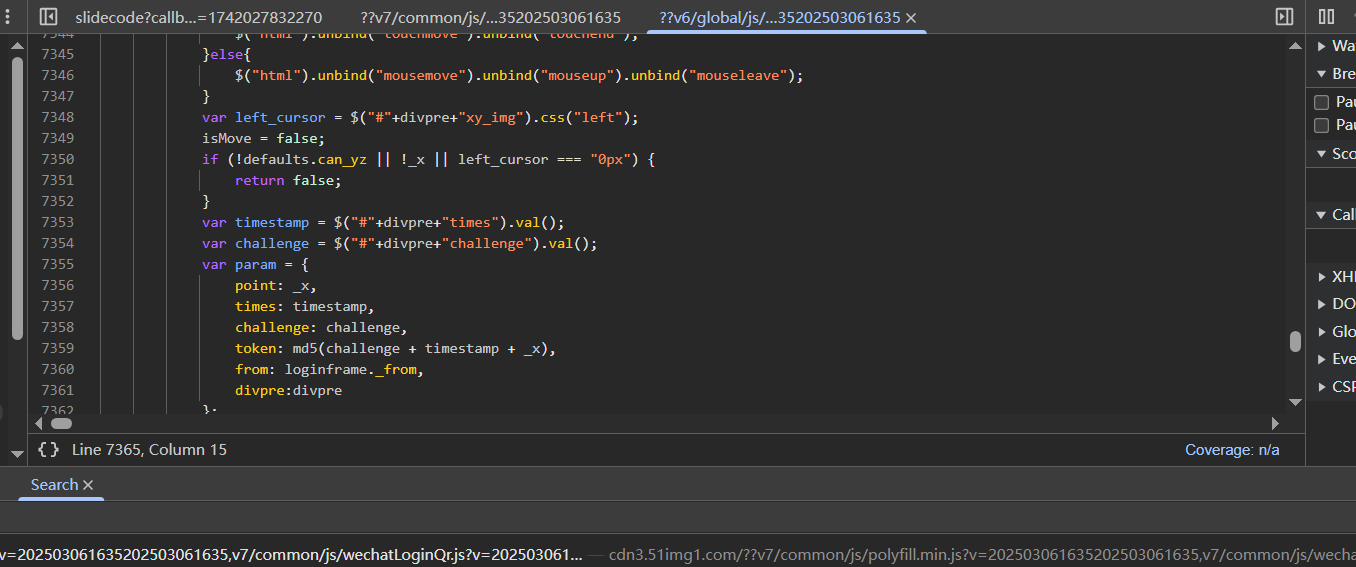Click horizontal scrollbar left arrow
This screenshot has width=1356, height=567.
click(x=40, y=424)
